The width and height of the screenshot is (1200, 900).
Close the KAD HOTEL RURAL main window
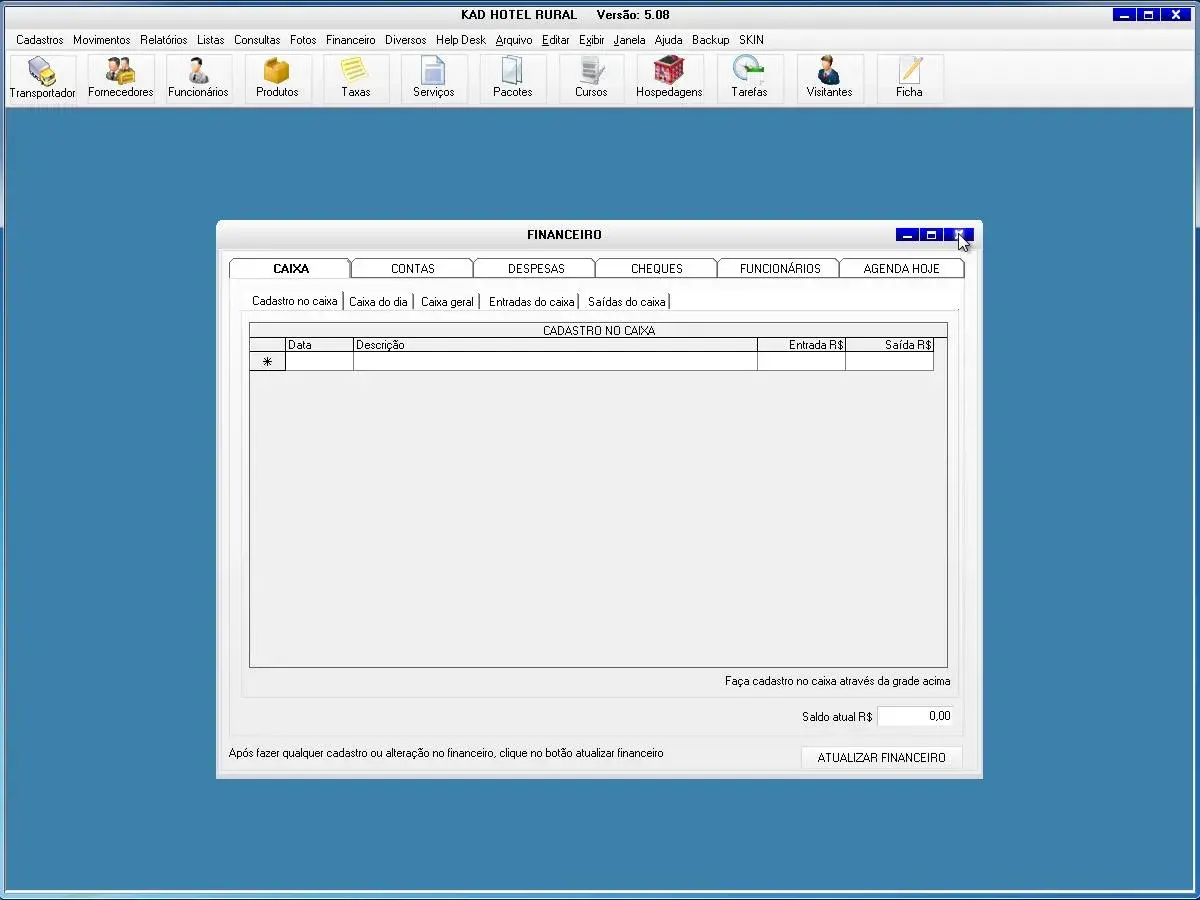click(x=1175, y=15)
